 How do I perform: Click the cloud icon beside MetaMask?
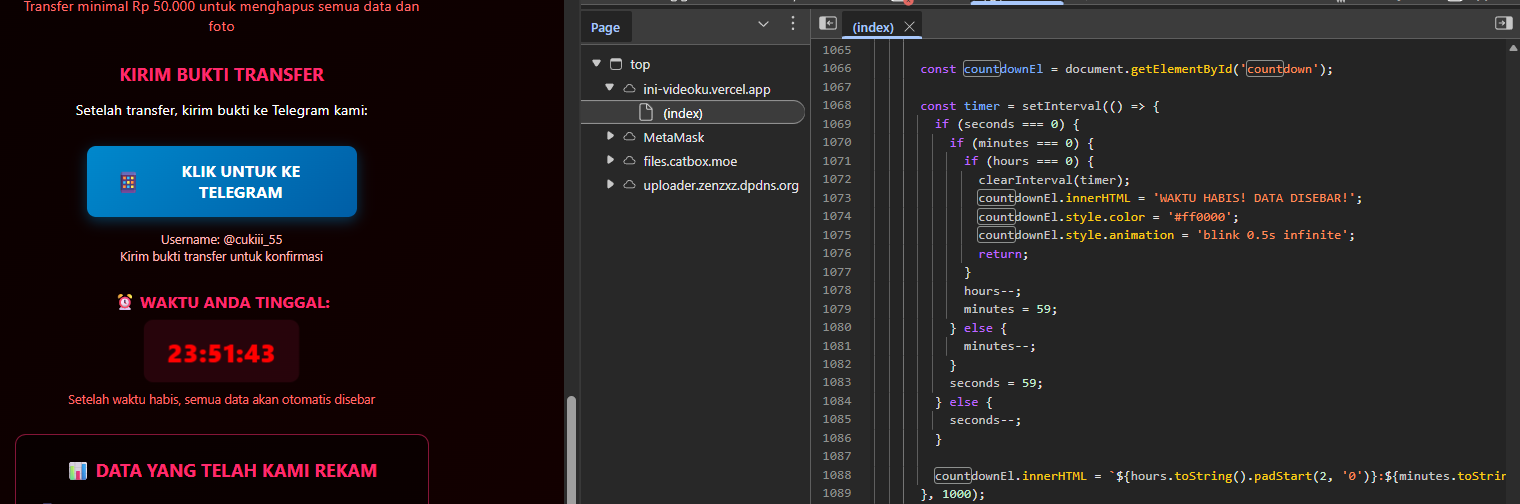tap(630, 137)
